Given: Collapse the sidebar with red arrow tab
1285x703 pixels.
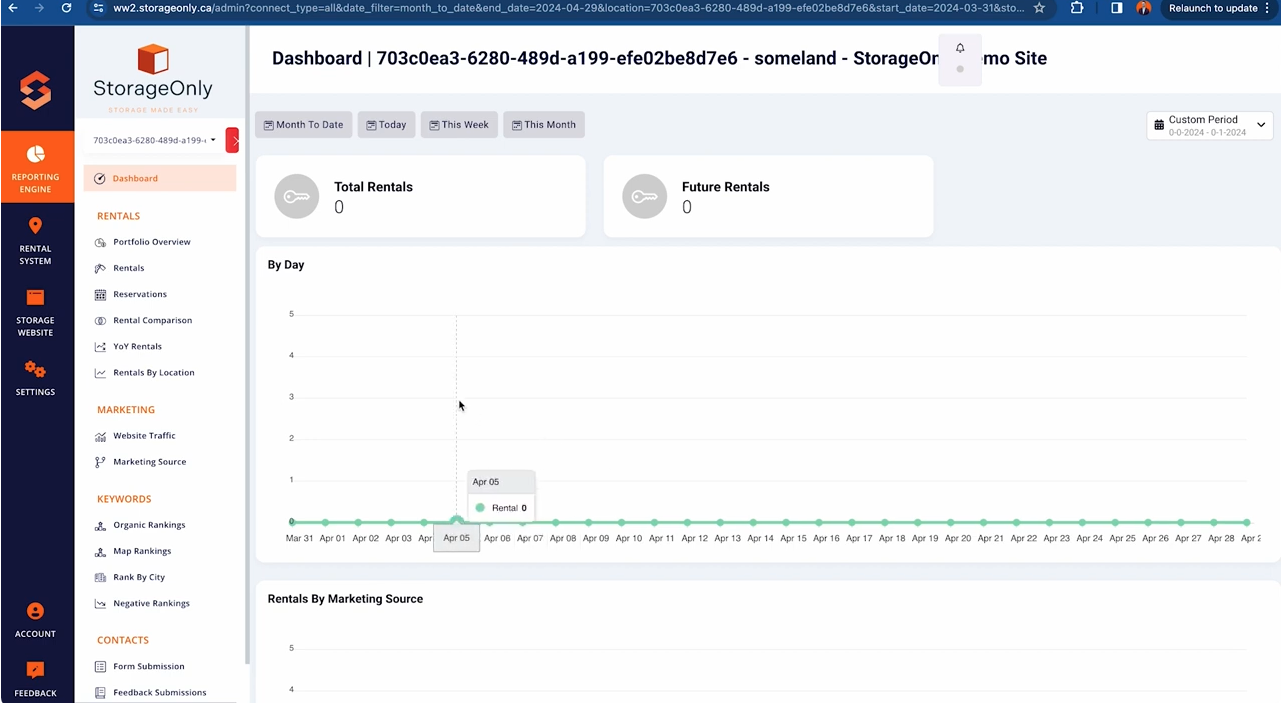Looking at the screenshot, I should point(233,140).
